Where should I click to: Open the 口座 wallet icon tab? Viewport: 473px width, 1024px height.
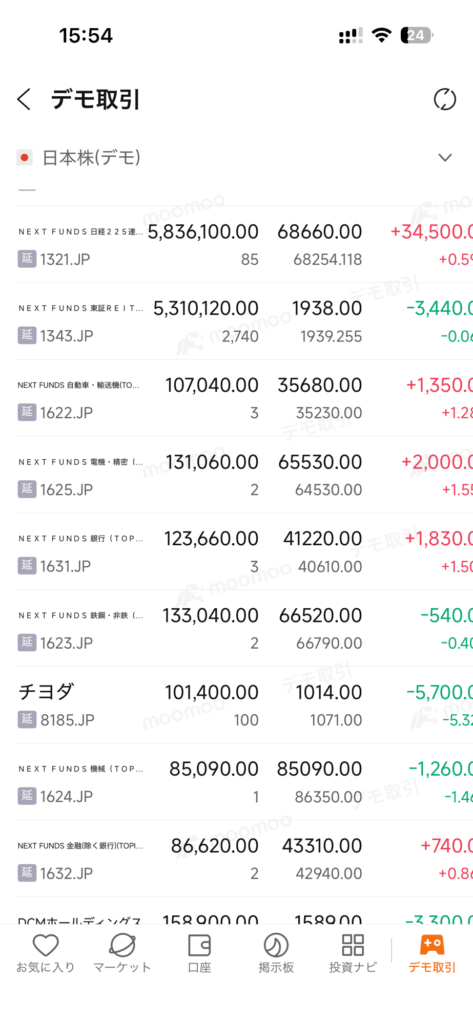(199, 954)
